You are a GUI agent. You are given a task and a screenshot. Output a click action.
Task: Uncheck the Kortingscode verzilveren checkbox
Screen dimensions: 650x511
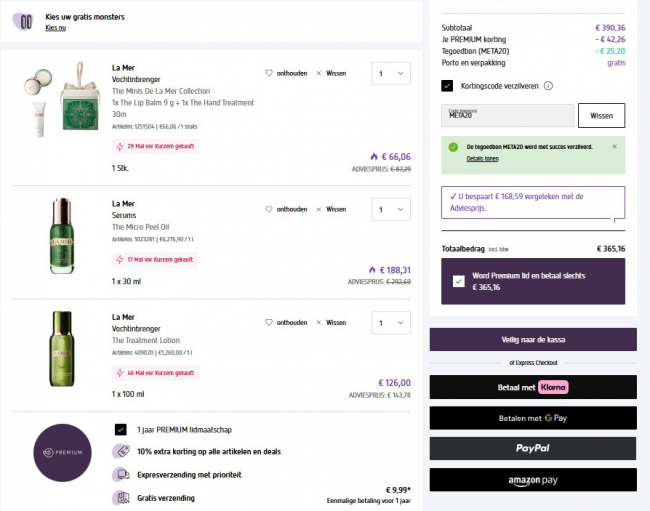[x=447, y=86]
